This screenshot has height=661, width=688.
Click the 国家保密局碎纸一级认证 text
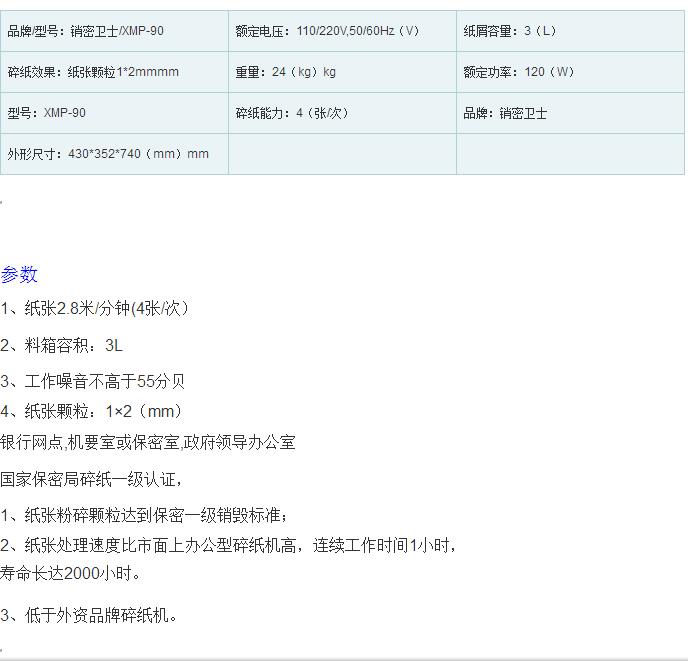pyautogui.click(x=91, y=479)
